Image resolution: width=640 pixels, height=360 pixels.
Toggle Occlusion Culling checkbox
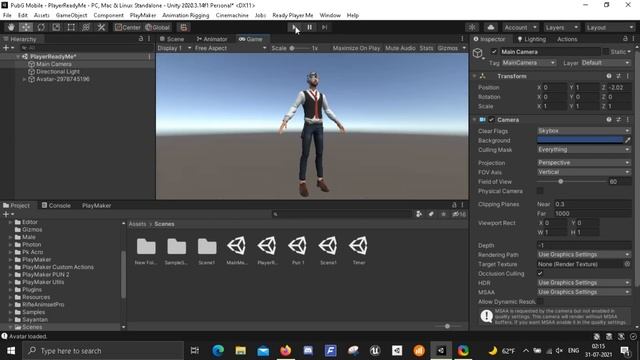click(540, 273)
